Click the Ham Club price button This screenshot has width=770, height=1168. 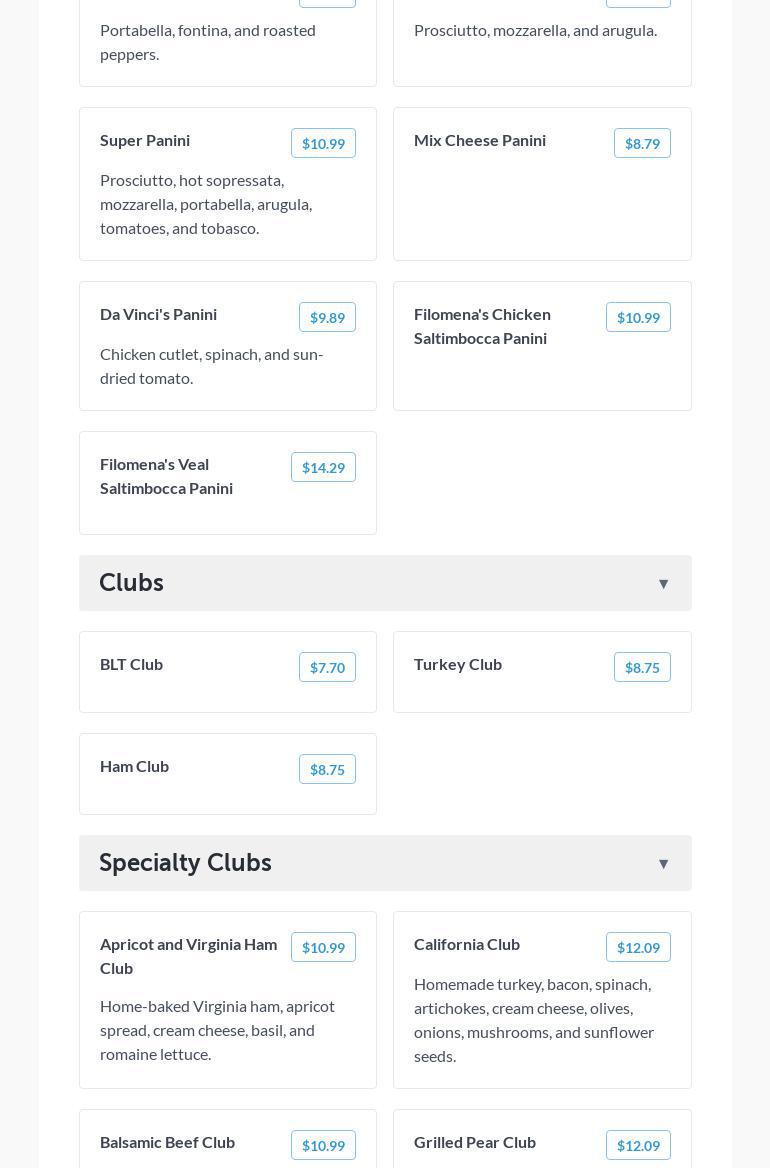click(327, 770)
